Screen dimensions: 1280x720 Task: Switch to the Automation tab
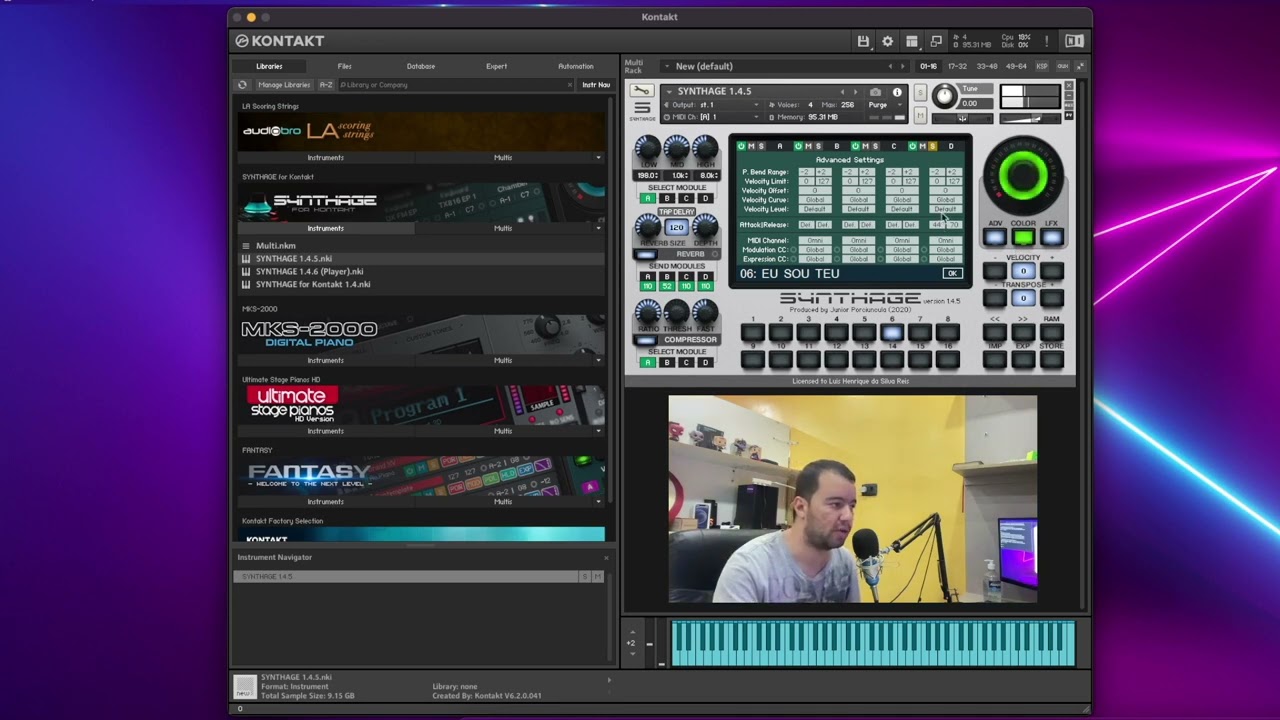click(x=575, y=66)
